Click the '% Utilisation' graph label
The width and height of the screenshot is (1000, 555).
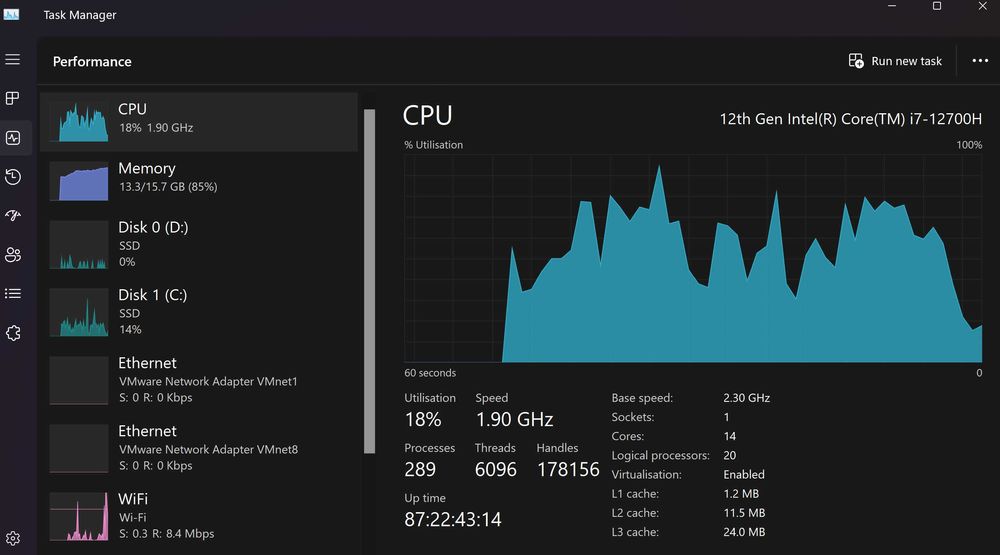click(434, 145)
